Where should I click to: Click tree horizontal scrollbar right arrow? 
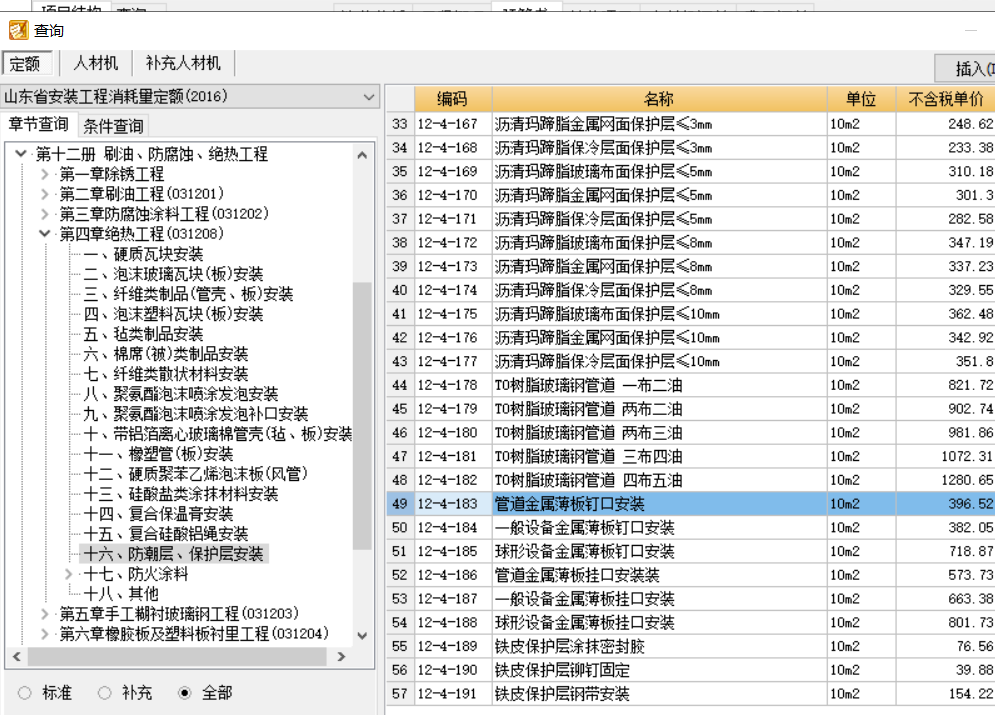point(341,657)
